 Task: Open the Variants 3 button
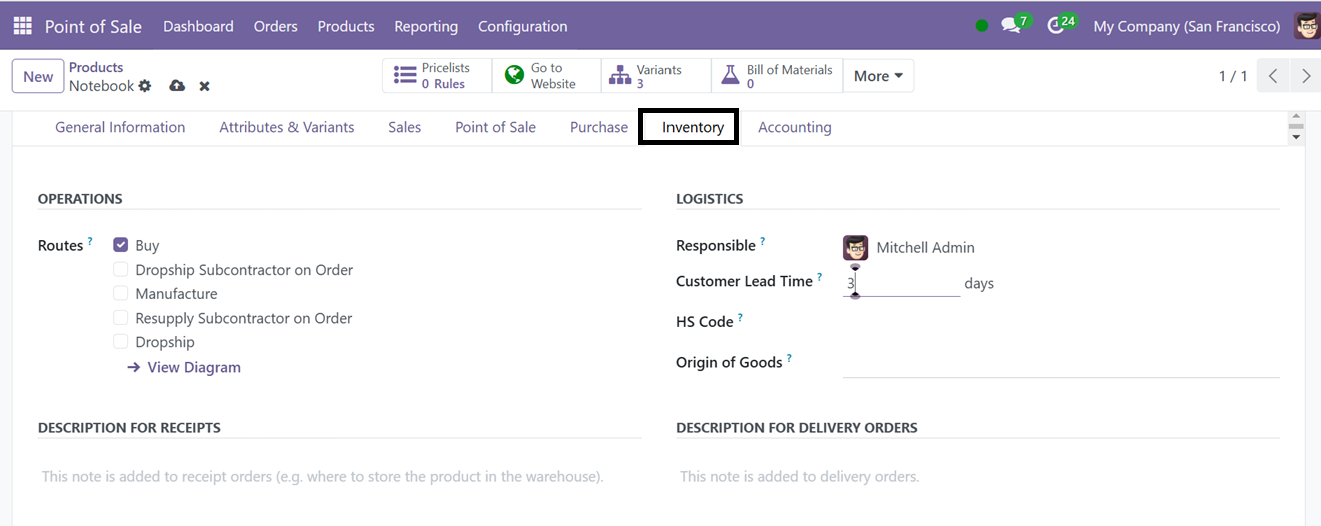click(656, 76)
